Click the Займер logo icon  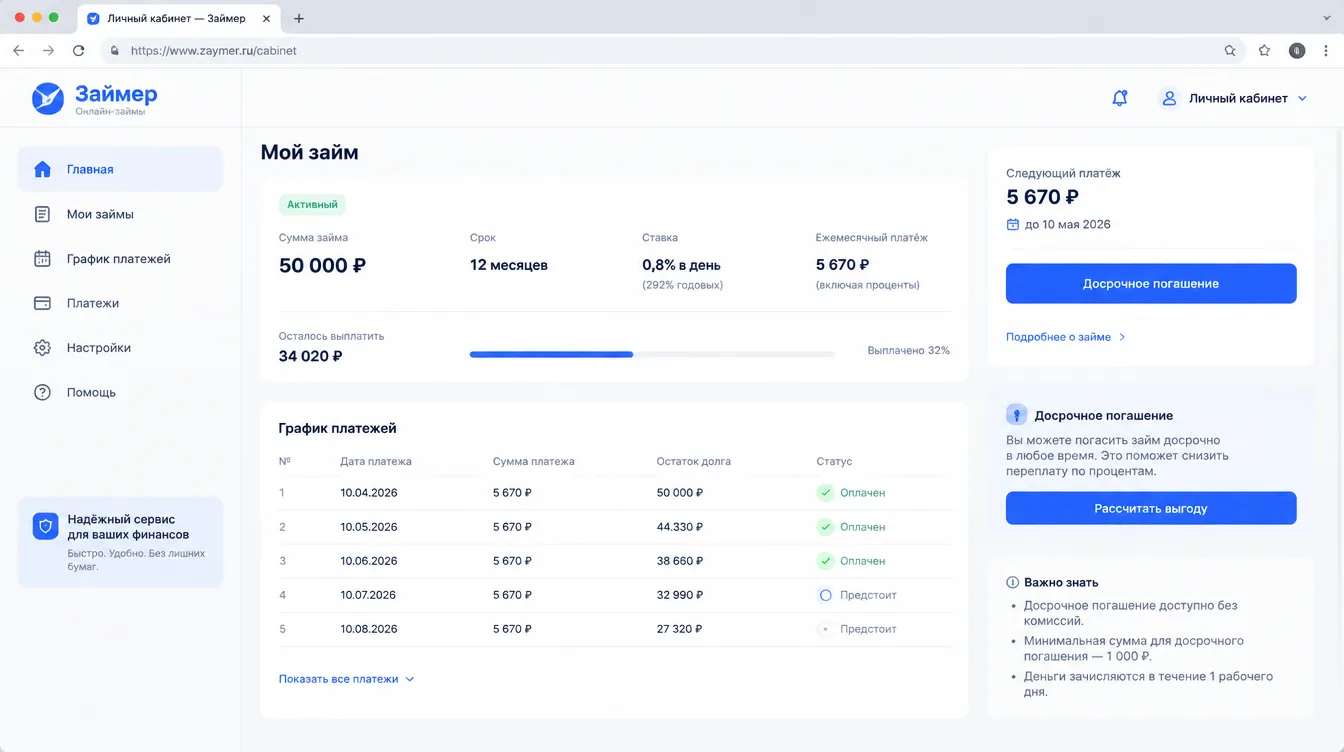(48, 98)
